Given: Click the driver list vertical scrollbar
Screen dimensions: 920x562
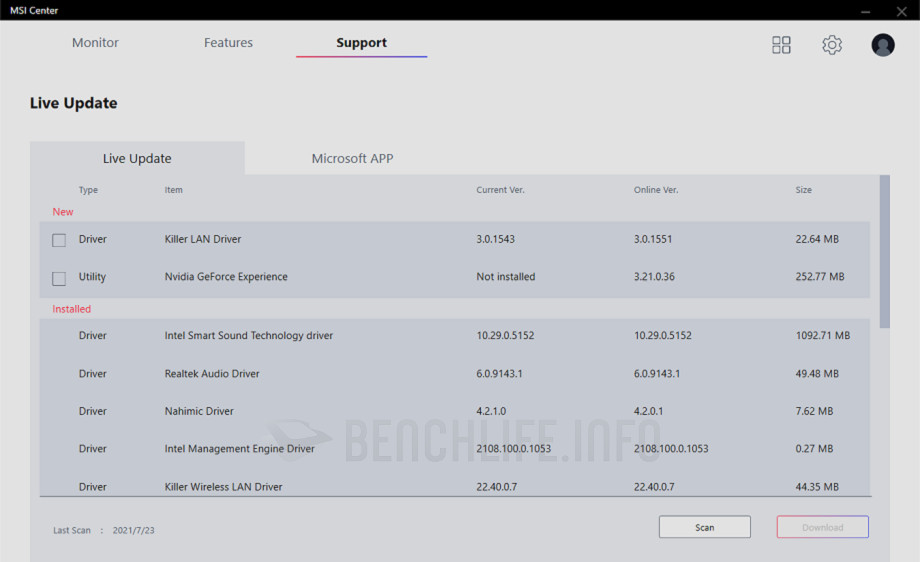Looking at the screenshot, I should coord(885,251).
